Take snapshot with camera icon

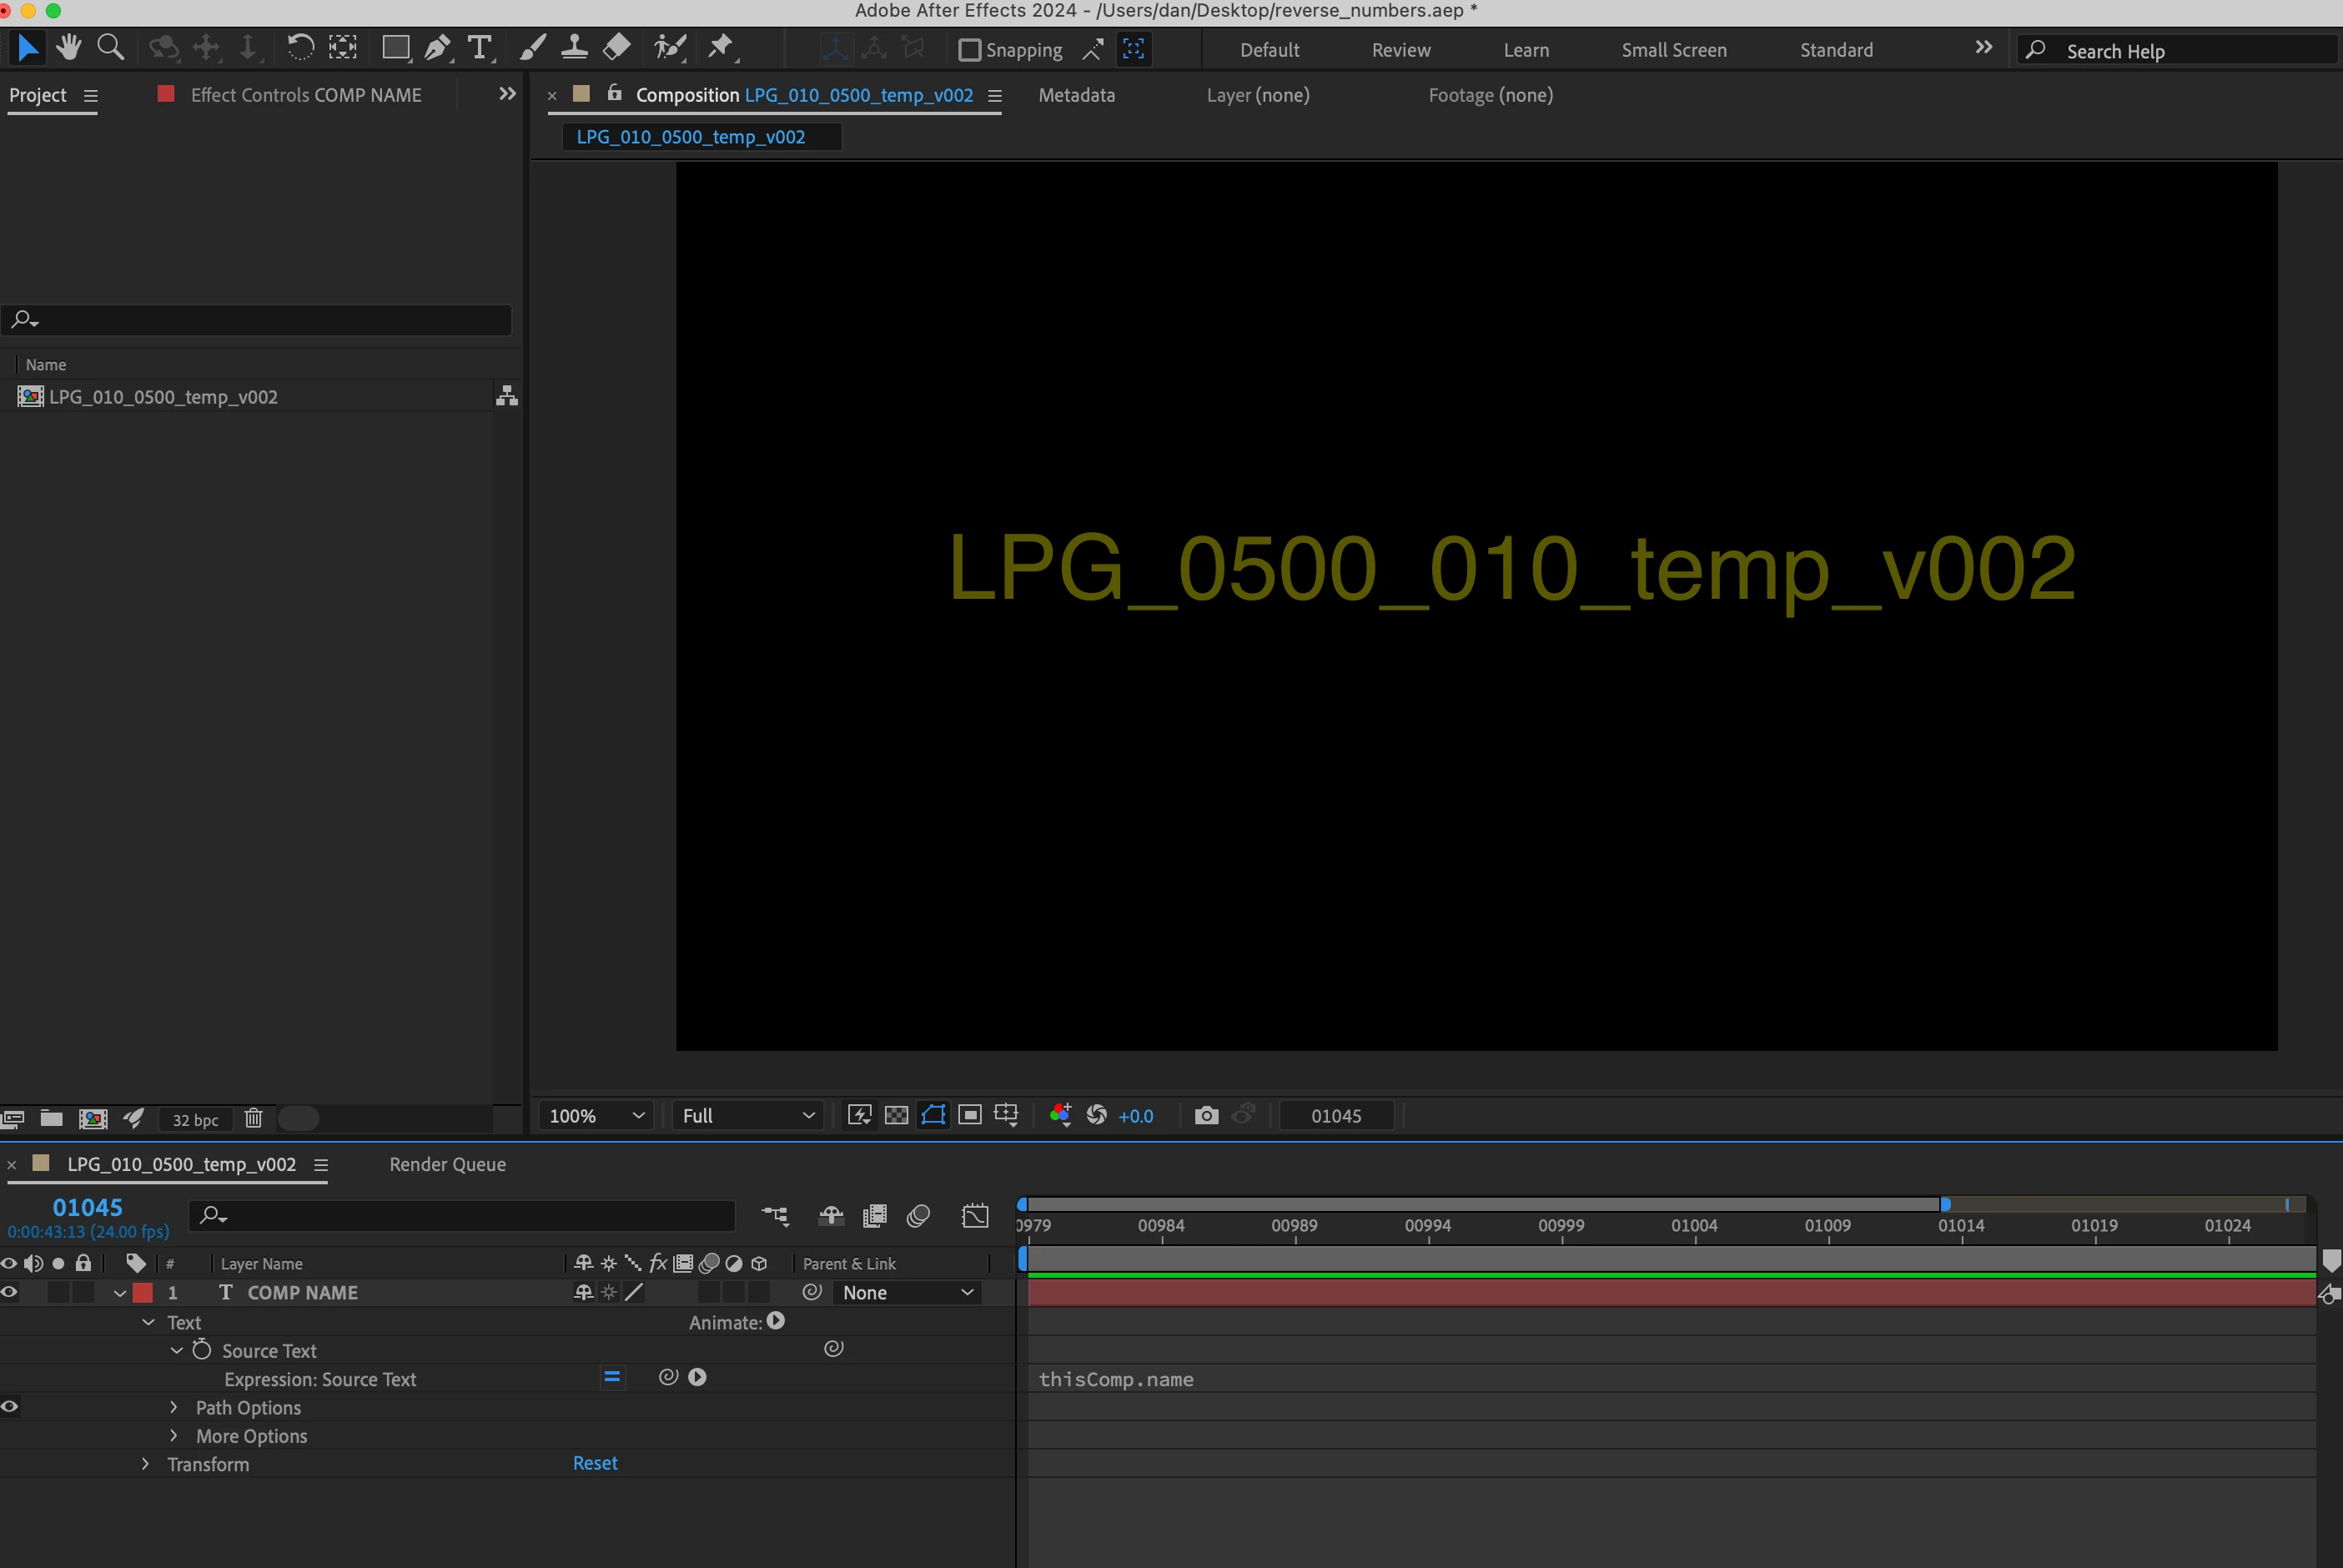coord(1206,1115)
